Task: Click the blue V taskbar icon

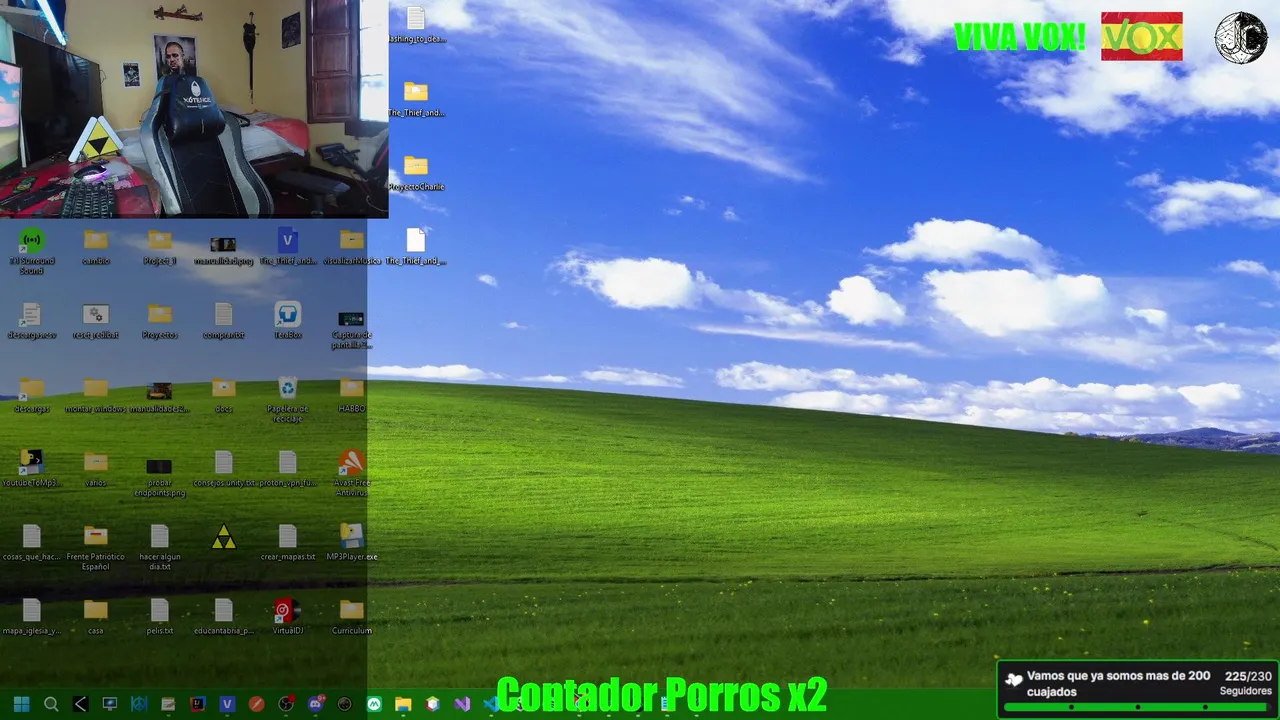Action: tap(227, 704)
